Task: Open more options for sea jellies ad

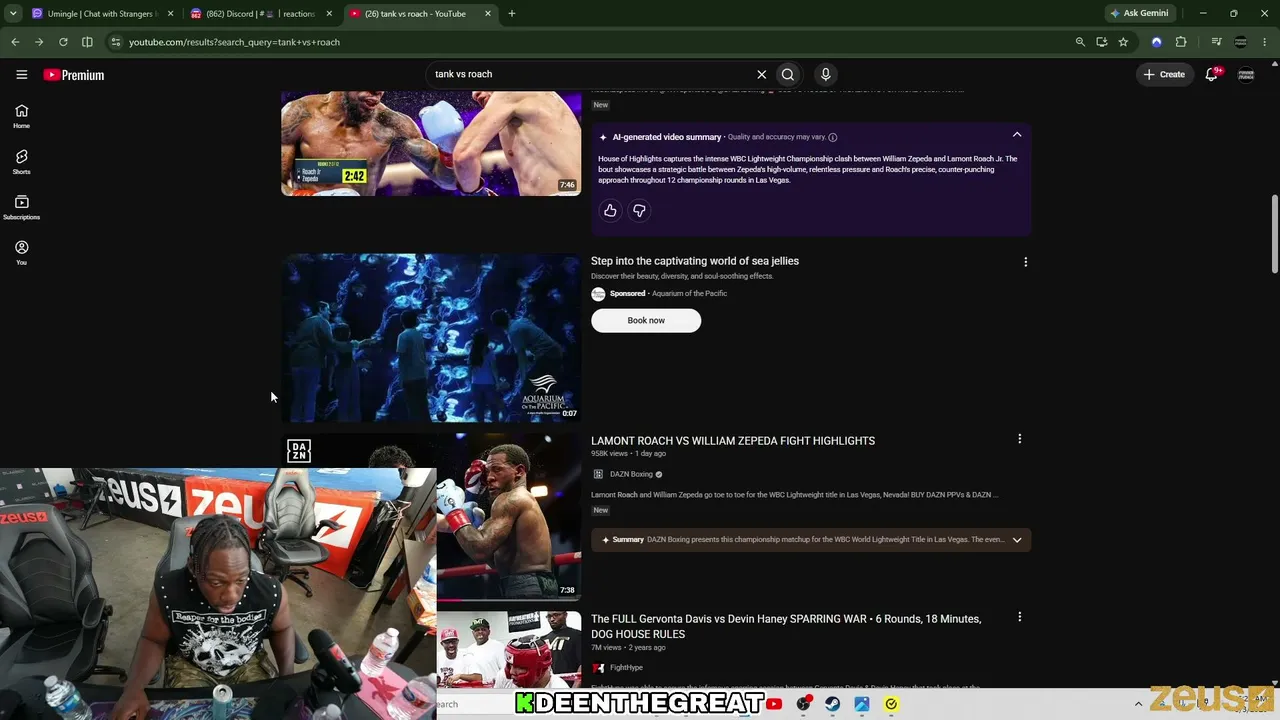Action: coord(1025,262)
